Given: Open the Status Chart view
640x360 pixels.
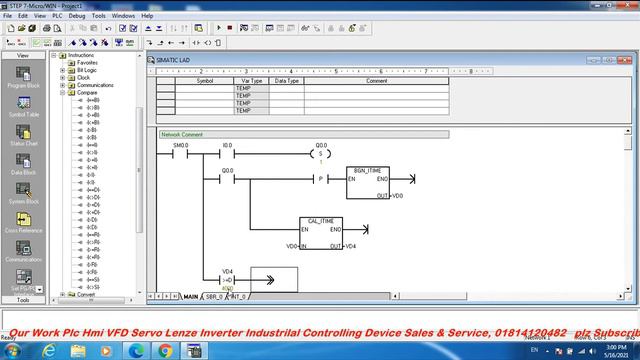Looking at the screenshot, I should coord(23,136).
